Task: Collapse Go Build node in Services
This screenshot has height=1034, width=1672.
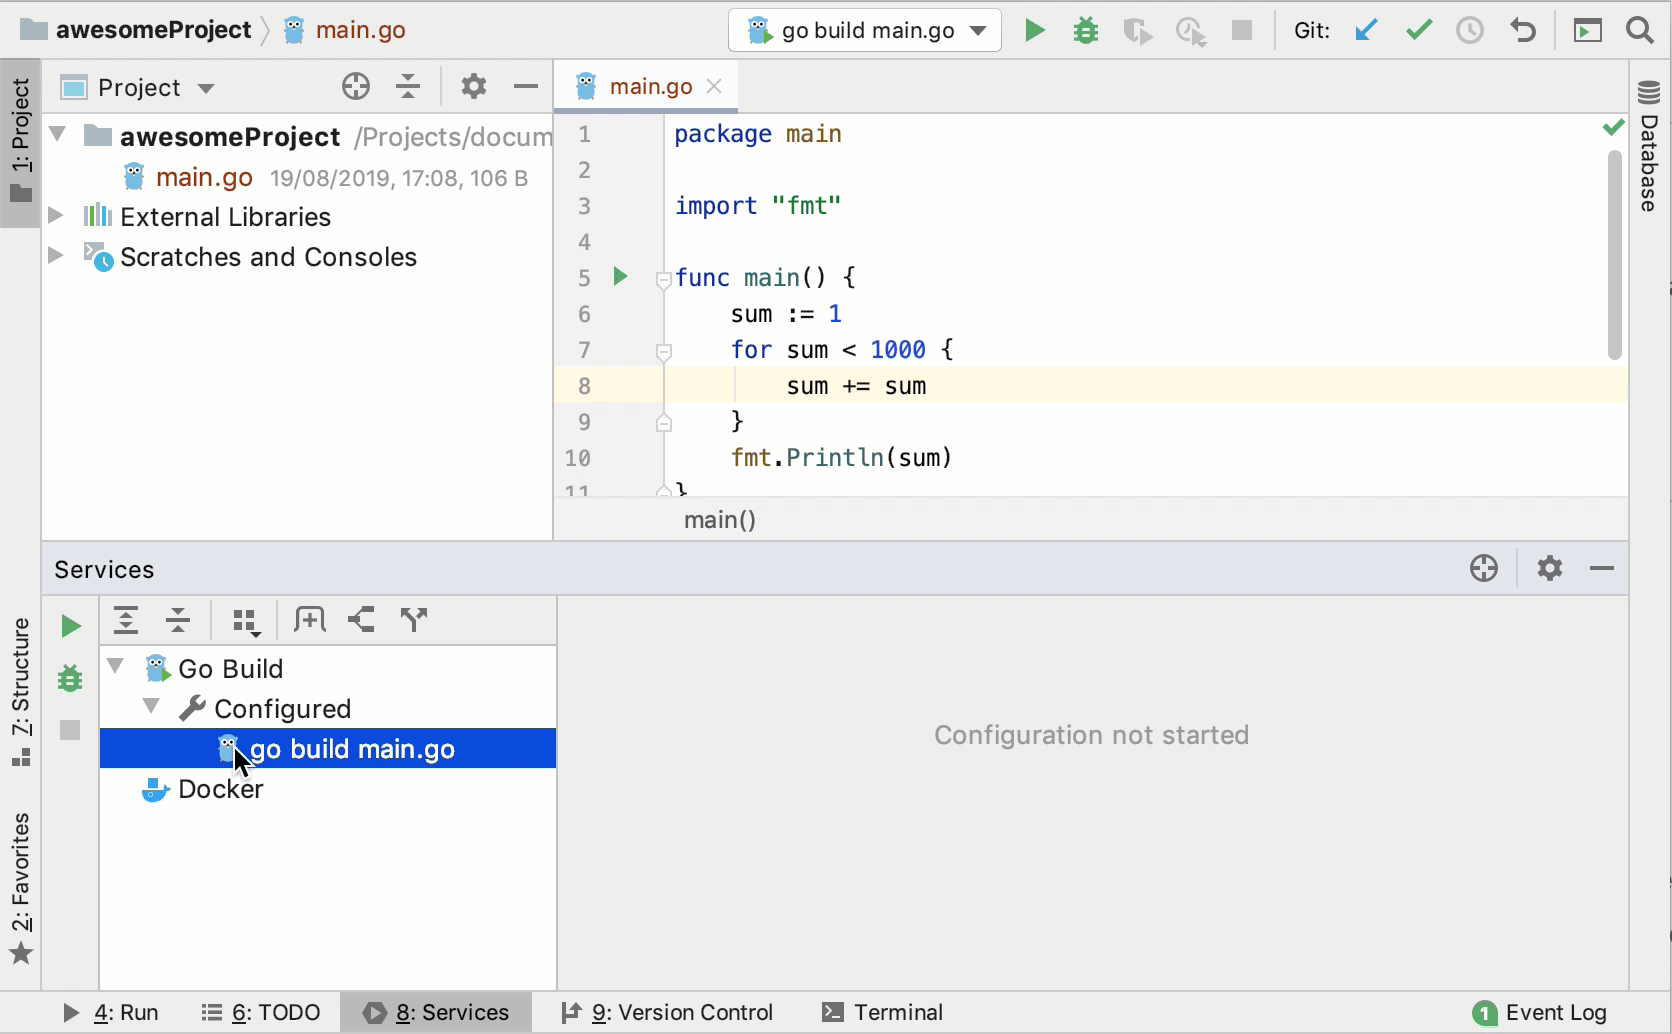Action: (116, 666)
